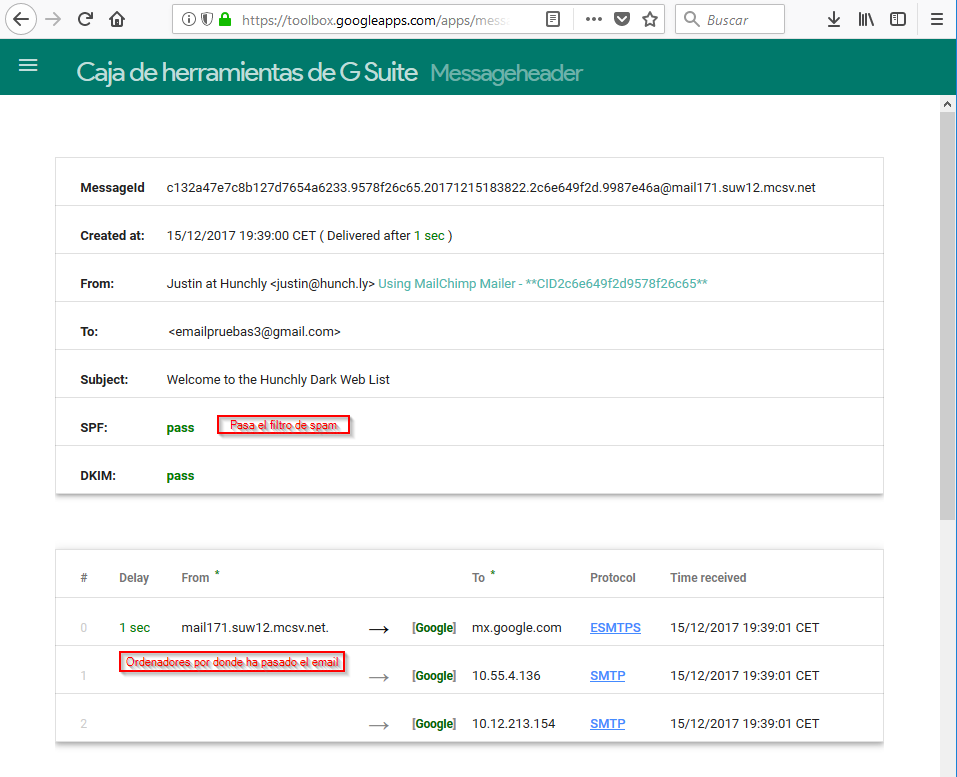
Task: Open tracking protection shield in address bar
Action: tap(207, 20)
